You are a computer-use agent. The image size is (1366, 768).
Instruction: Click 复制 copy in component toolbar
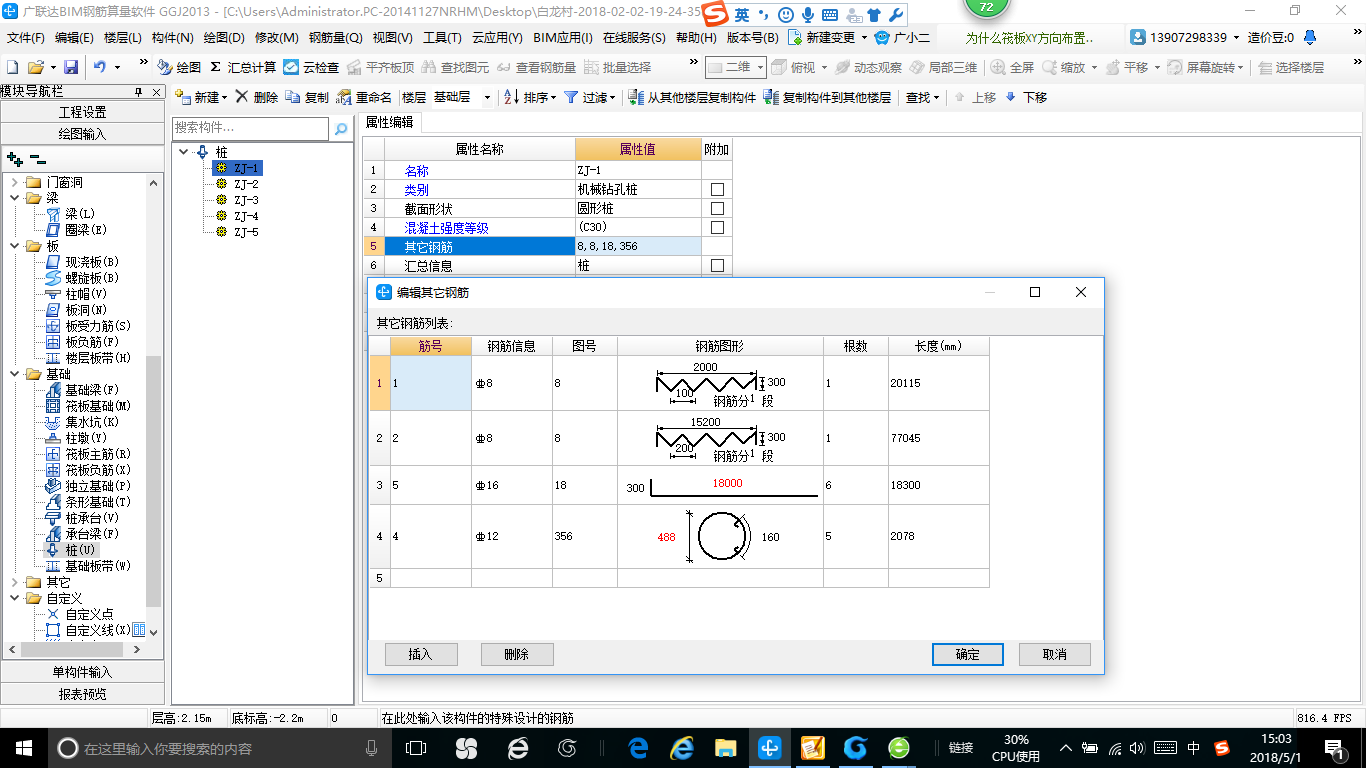click(307, 97)
